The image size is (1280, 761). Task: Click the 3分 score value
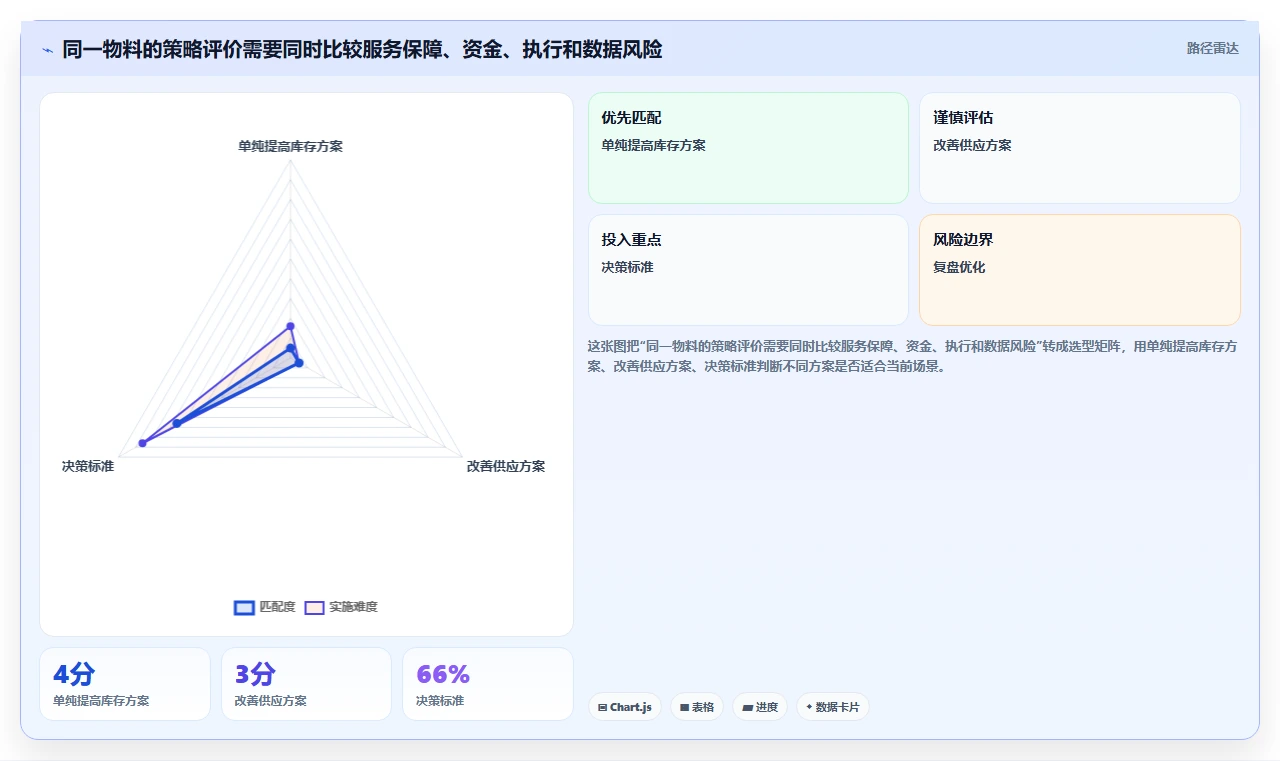coord(255,674)
